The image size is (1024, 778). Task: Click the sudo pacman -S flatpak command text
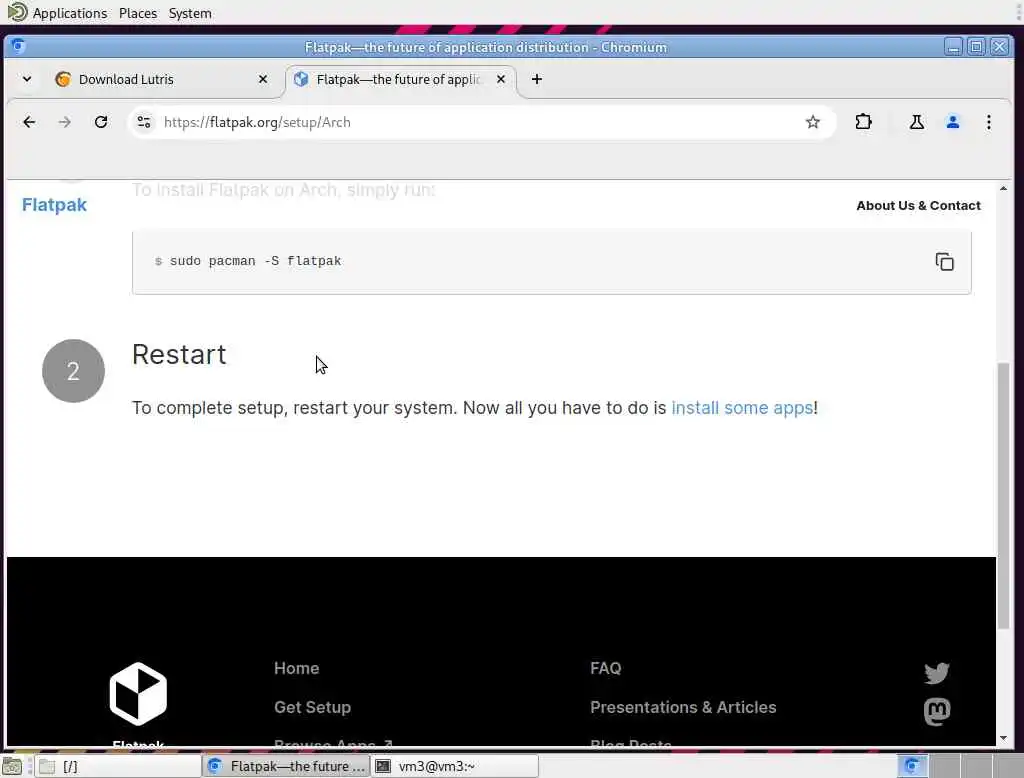(x=255, y=261)
